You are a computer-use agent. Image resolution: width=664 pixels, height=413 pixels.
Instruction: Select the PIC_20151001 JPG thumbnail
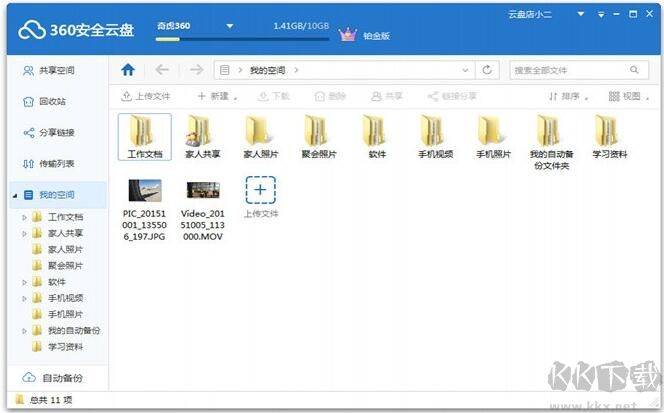[145, 190]
